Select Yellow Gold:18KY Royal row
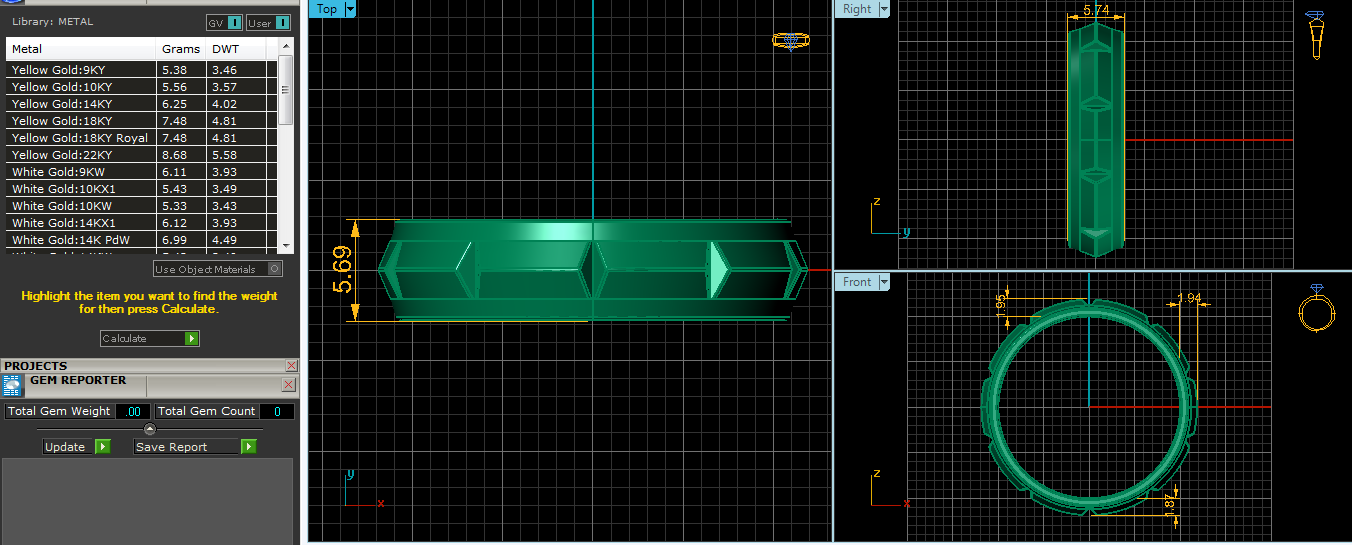 (x=80, y=138)
